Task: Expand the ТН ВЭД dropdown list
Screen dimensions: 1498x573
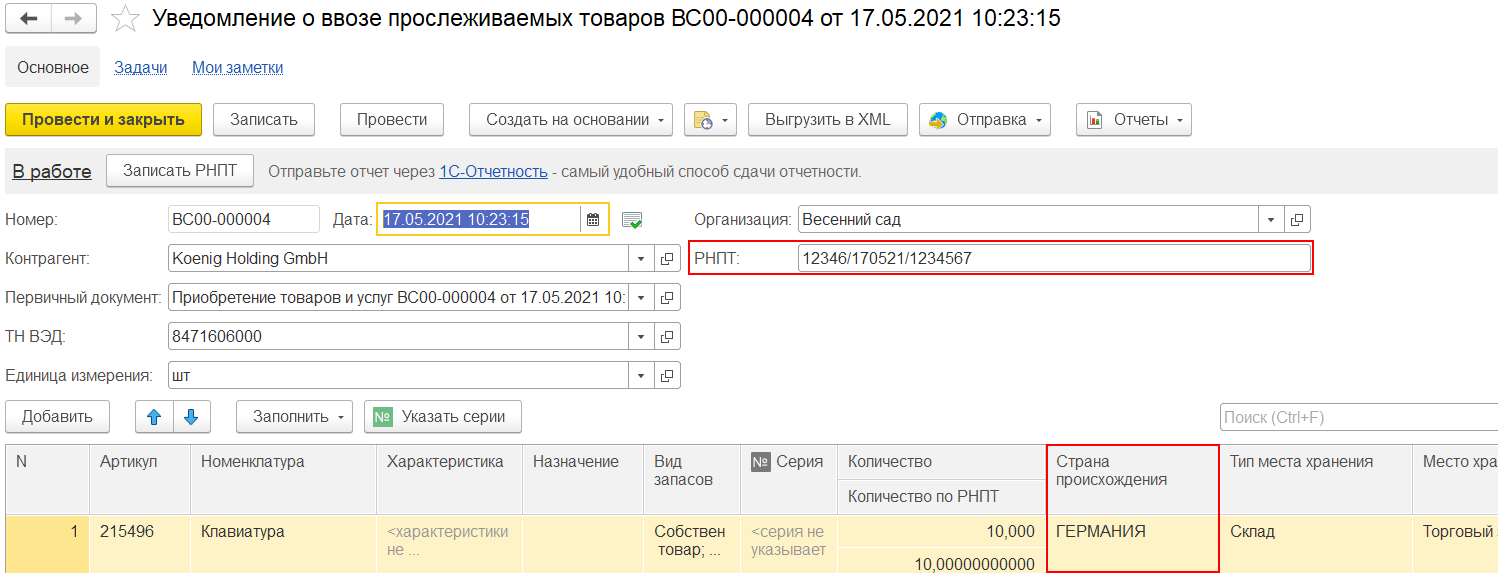Action: [641, 337]
